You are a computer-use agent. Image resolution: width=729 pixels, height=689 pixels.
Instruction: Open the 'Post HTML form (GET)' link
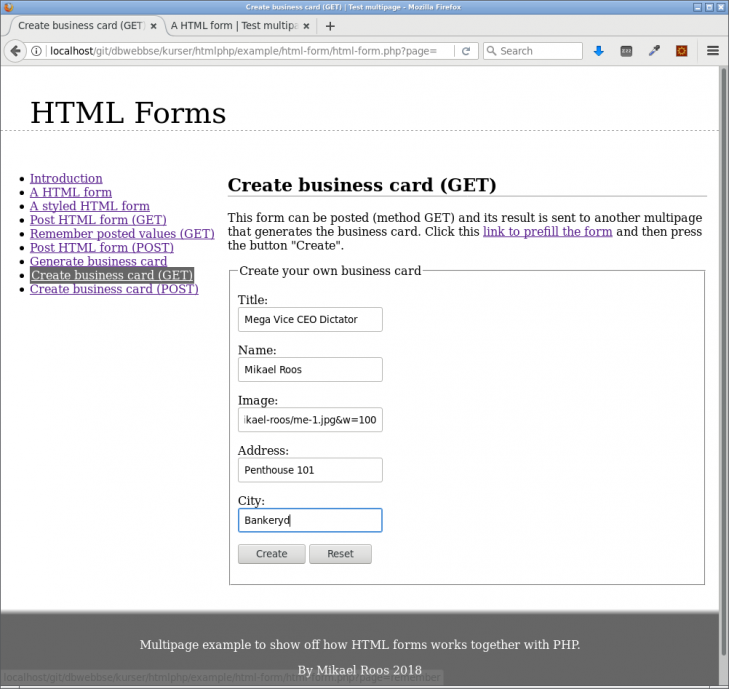[x=98, y=220]
